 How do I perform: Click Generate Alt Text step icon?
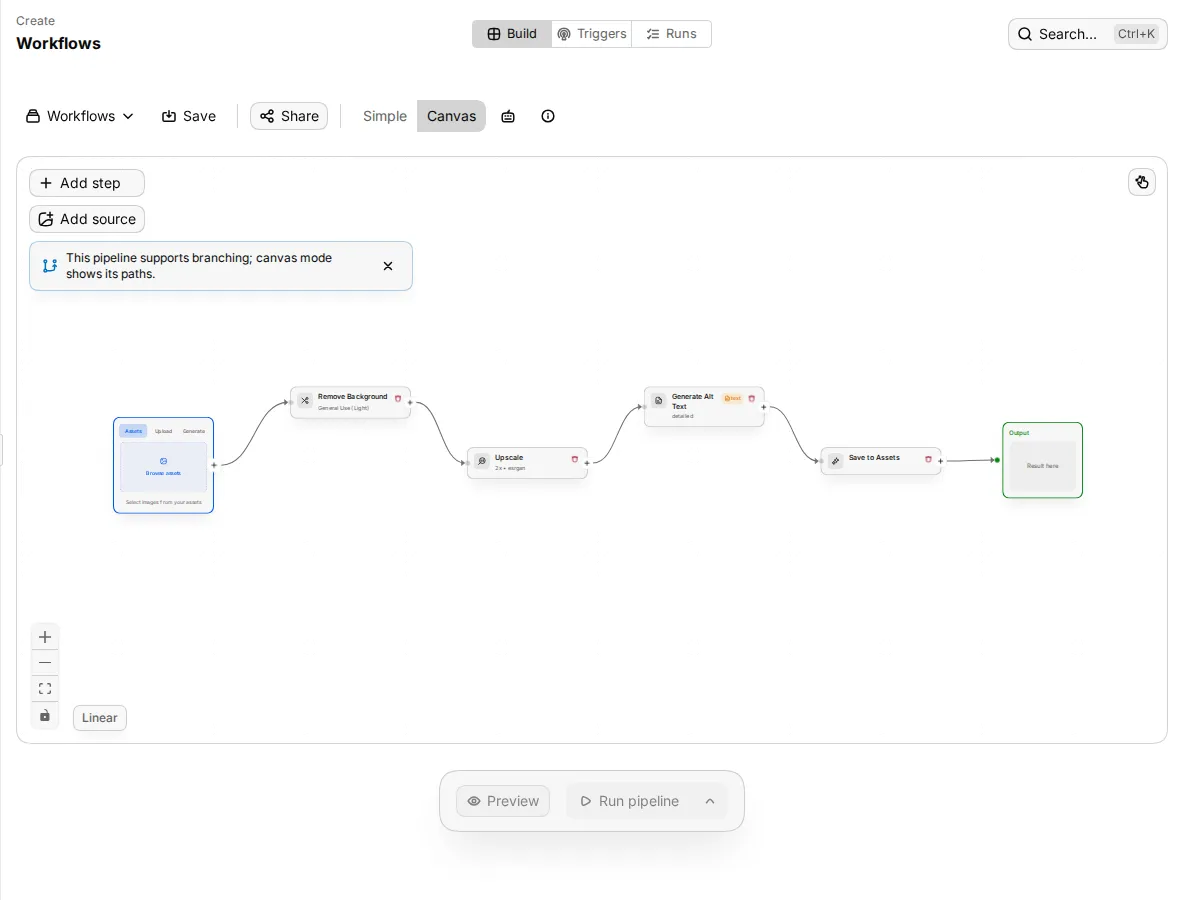pyautogui.click(x=658, y=401)
